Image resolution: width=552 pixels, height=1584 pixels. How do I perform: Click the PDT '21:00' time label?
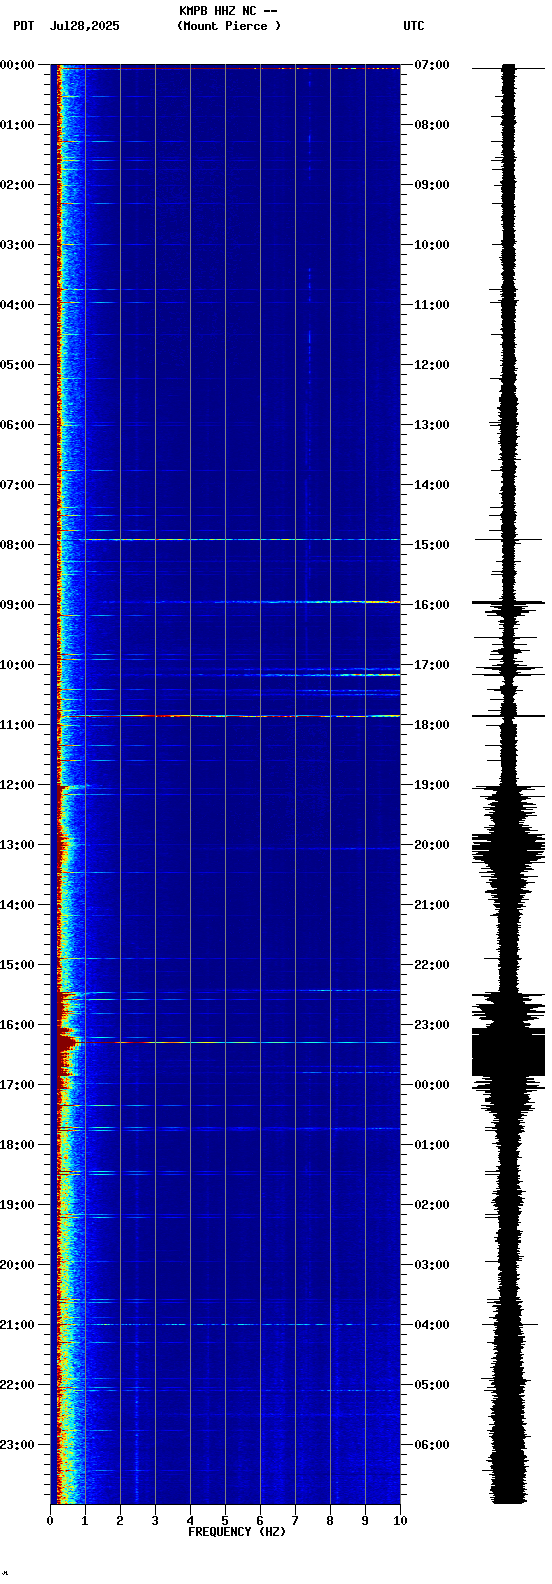[18, 1325]
